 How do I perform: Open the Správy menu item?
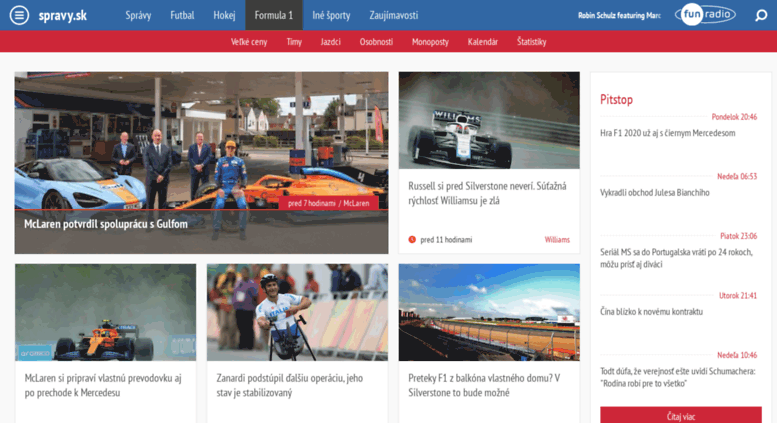pos(138,15)
